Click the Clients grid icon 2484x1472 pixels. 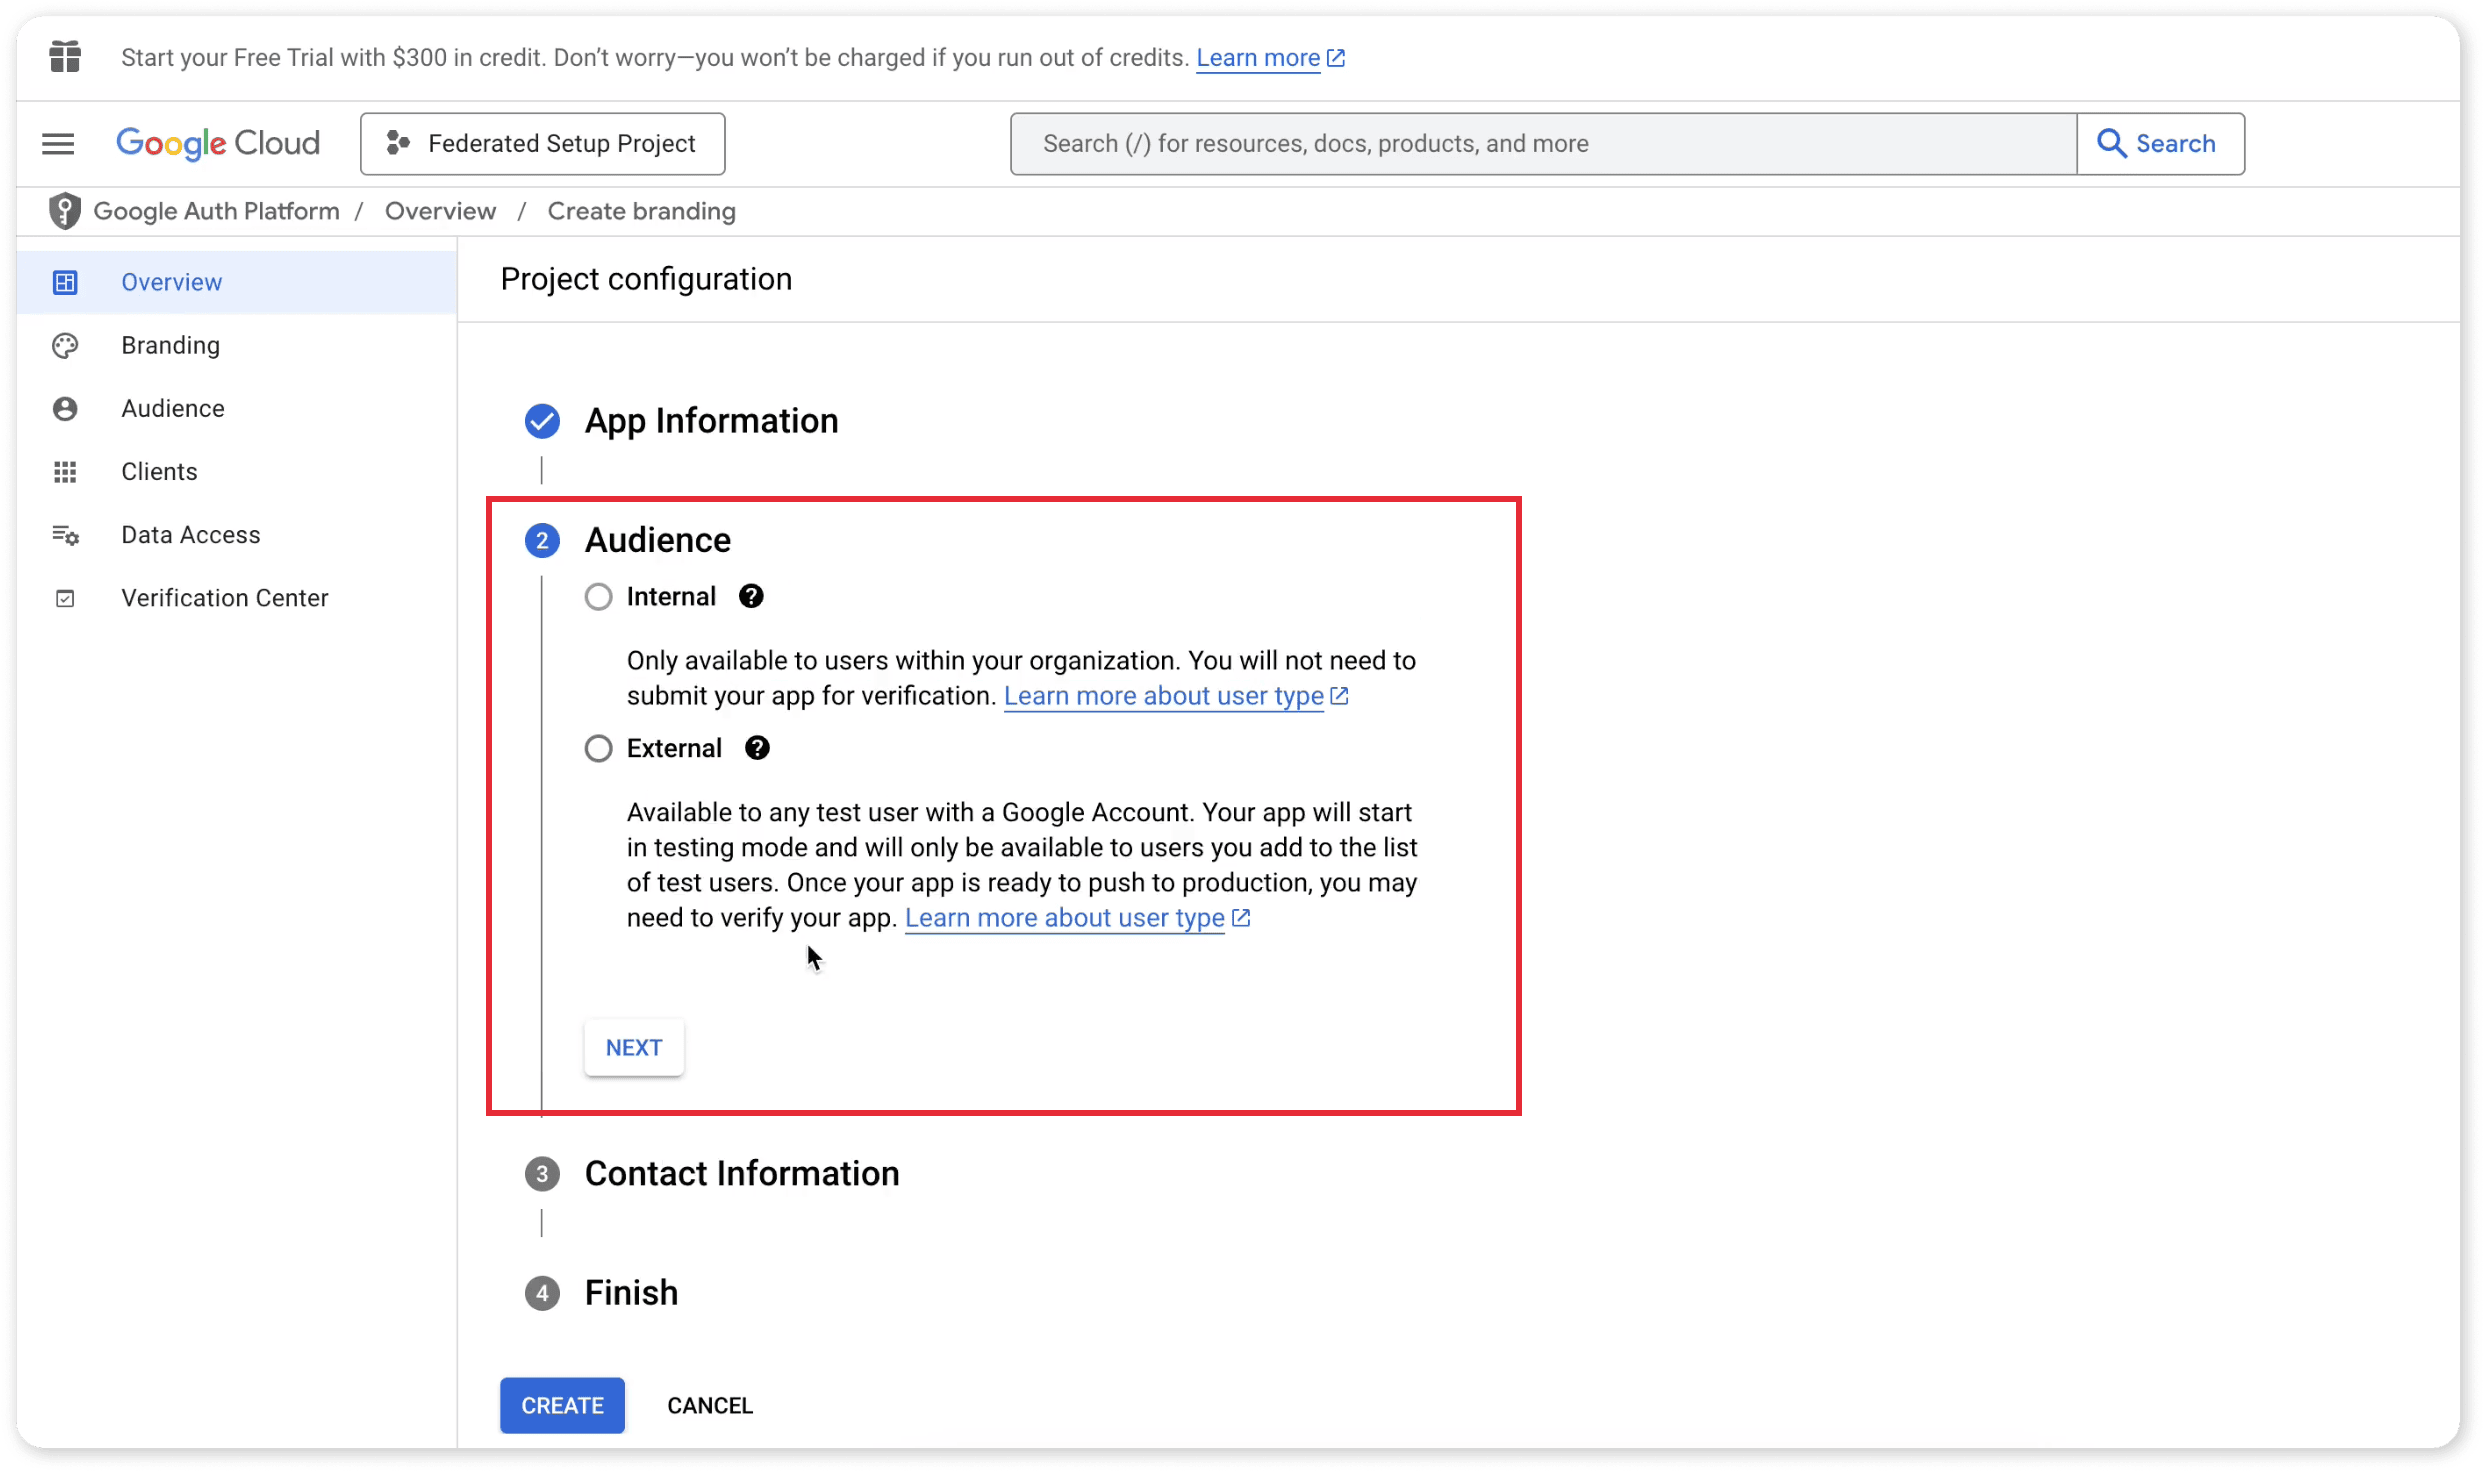65,472
